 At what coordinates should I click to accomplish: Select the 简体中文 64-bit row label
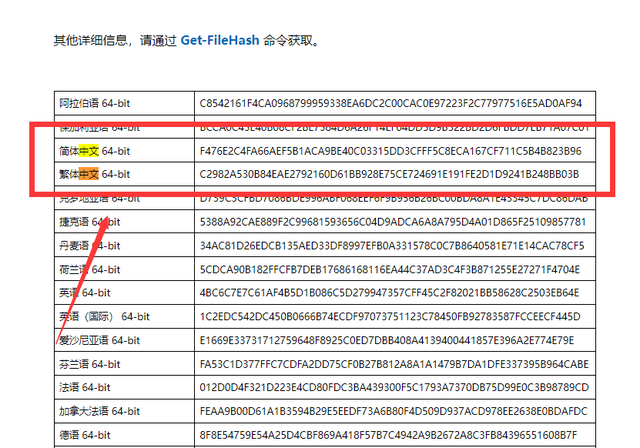pyautogui.click(x=94, y=151)
